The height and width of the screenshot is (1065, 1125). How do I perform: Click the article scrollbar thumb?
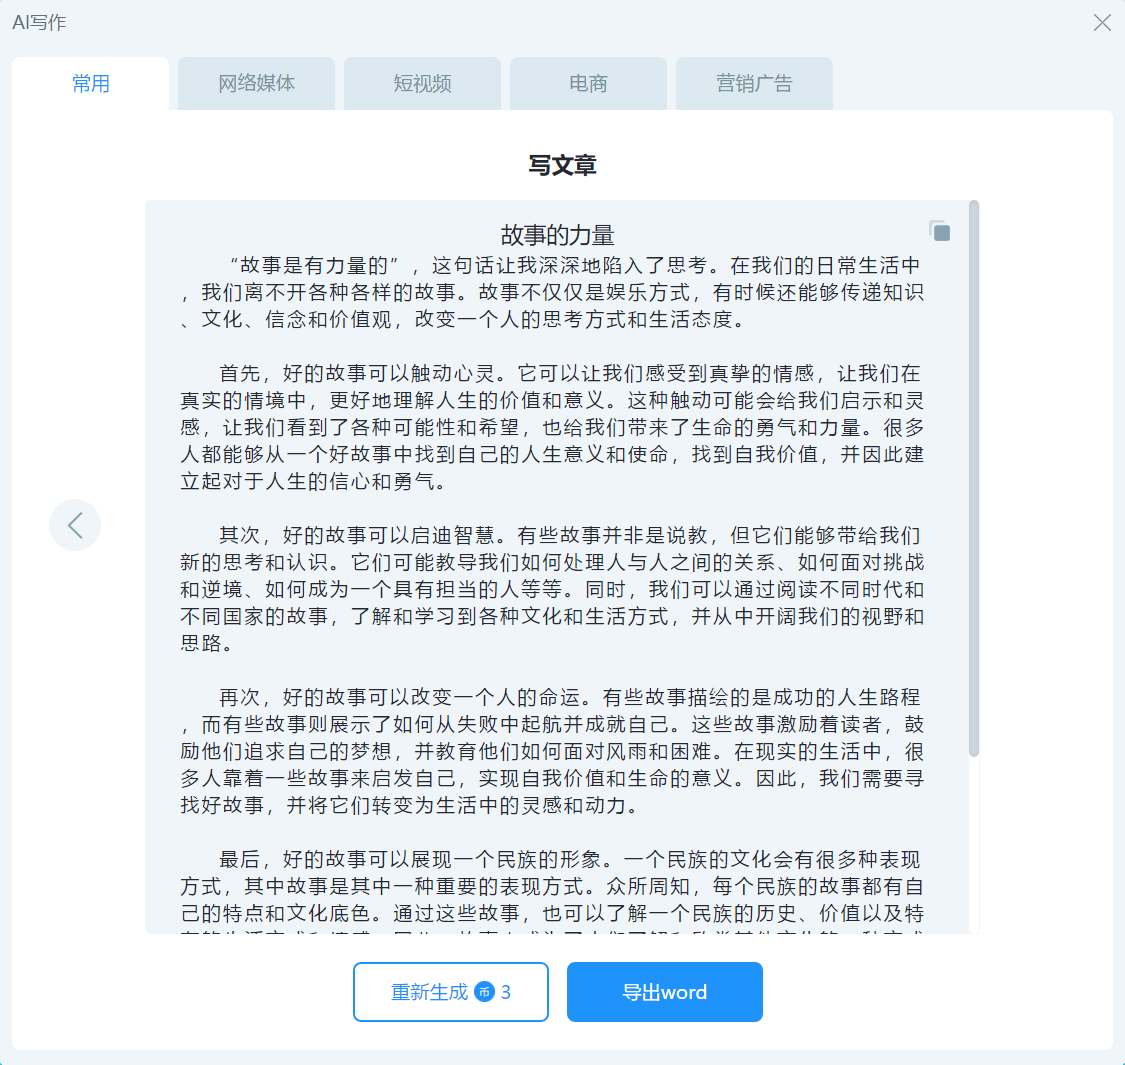point(974,478)
